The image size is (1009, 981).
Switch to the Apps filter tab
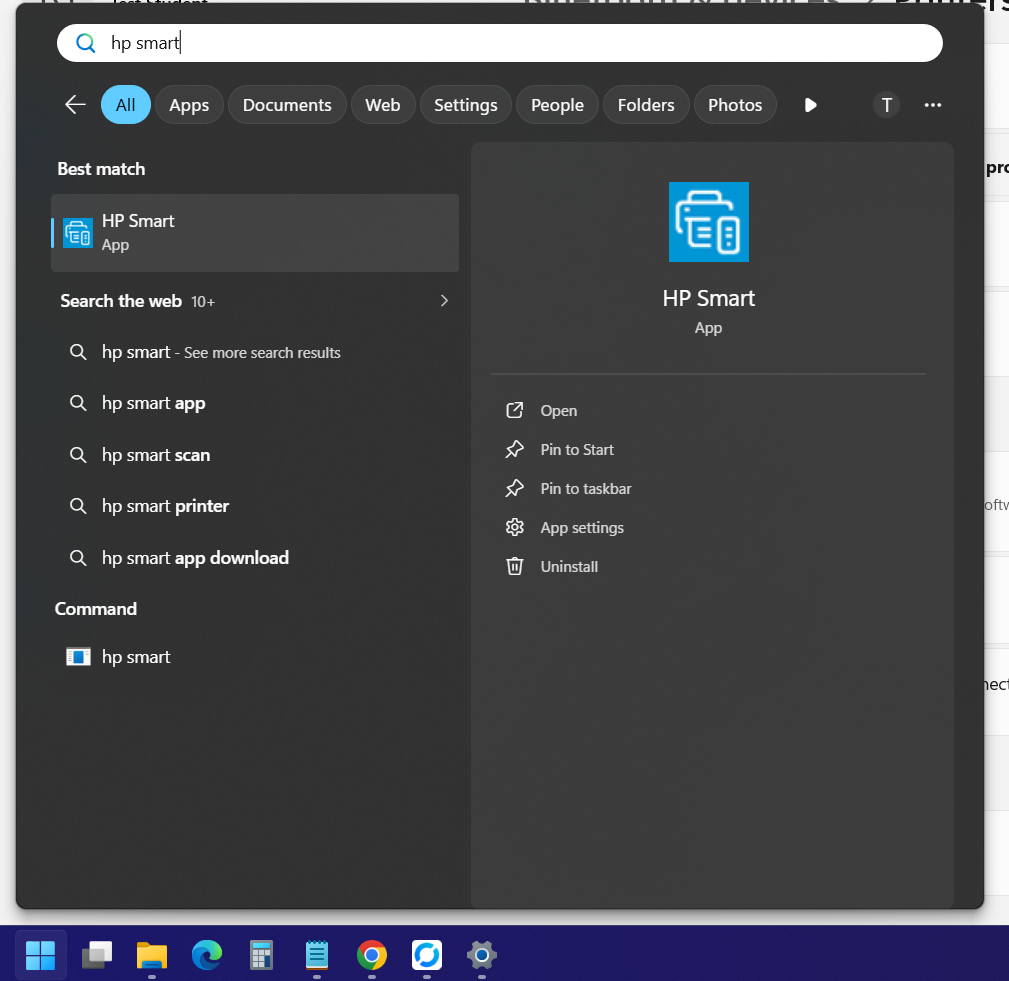click(189, 105)
